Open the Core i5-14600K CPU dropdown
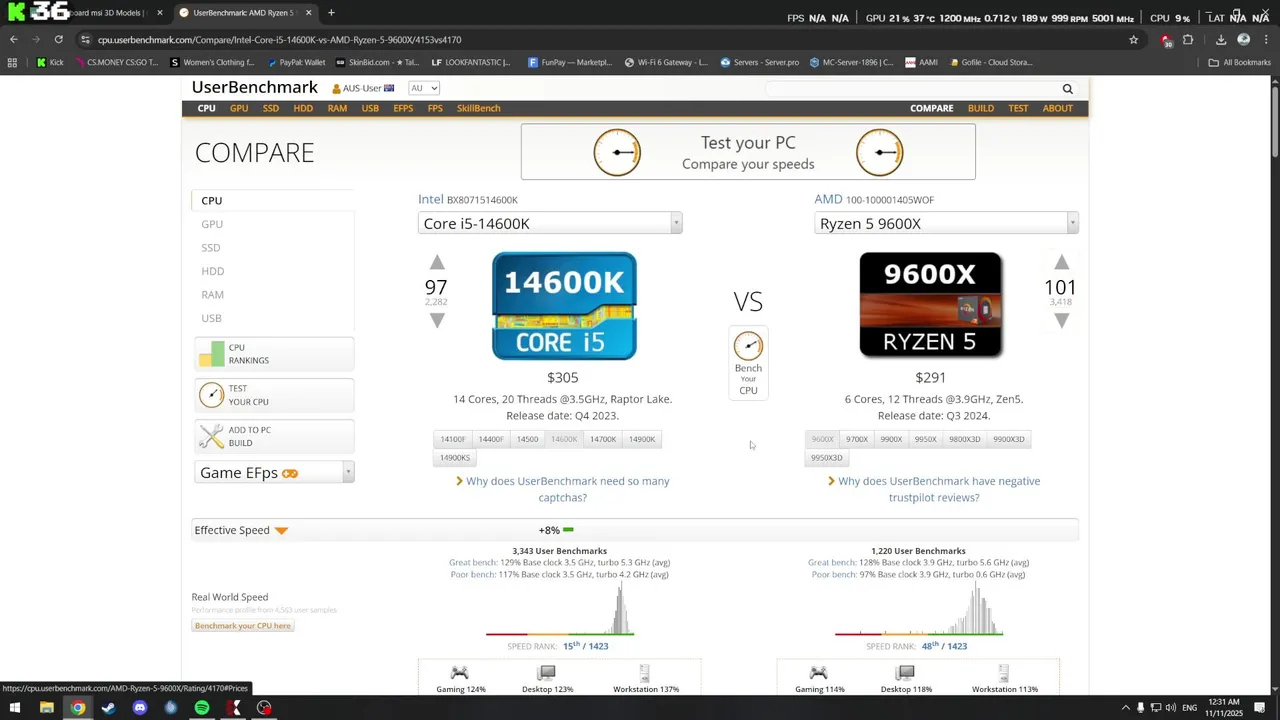 (550, 223)
